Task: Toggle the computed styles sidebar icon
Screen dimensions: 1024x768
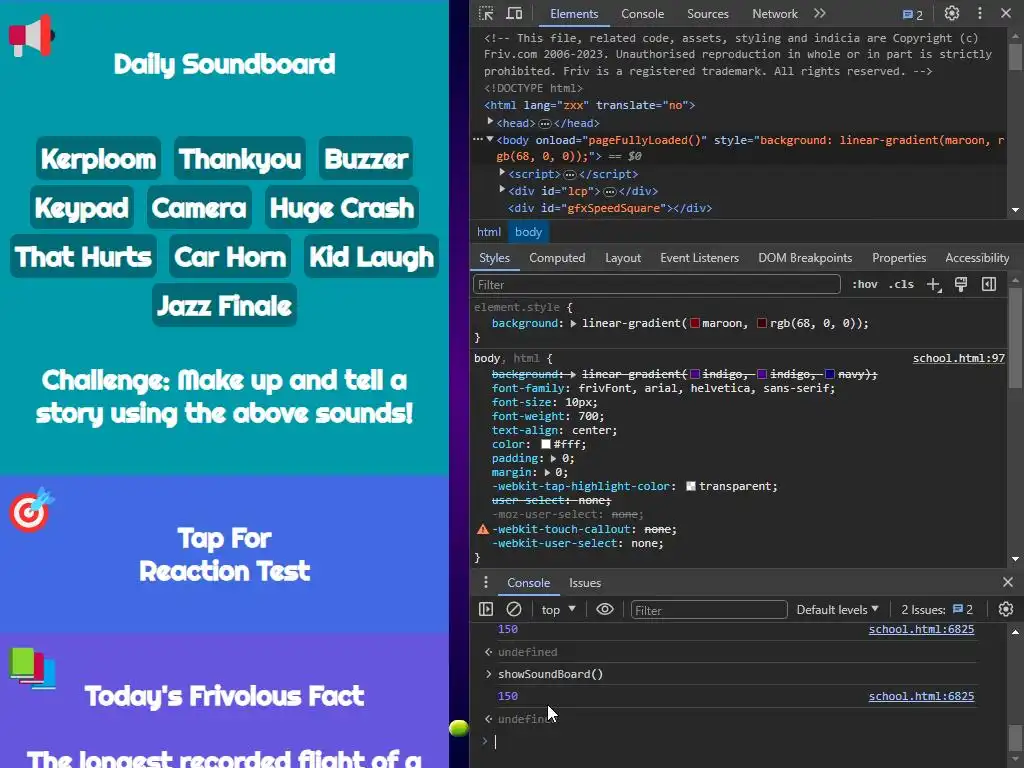Action: (989, 284)
